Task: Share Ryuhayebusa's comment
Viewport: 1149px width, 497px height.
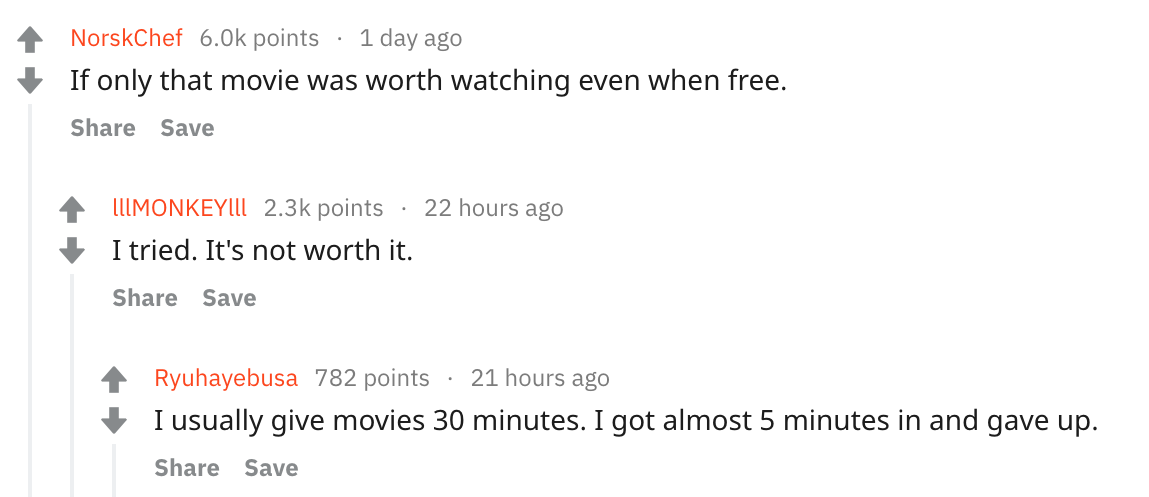Action: click(187, 468)
